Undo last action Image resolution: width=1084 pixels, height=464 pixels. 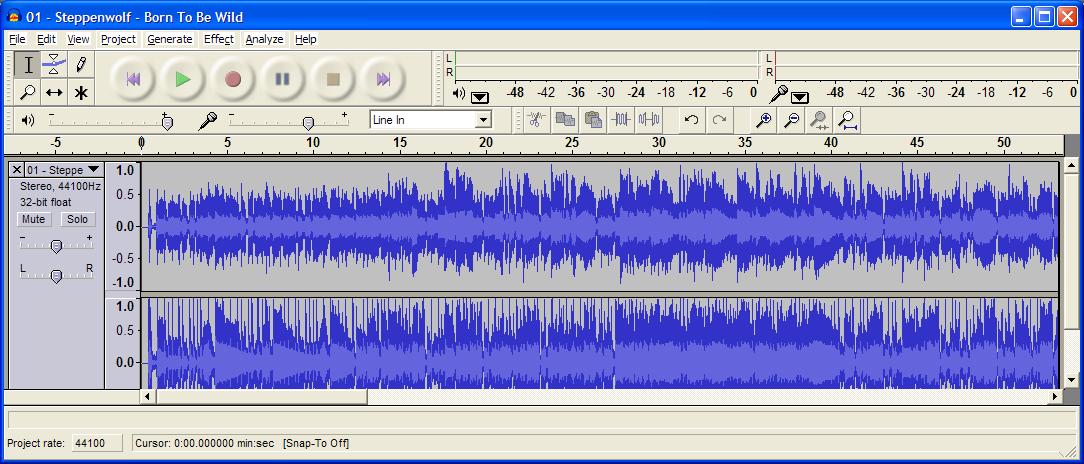click(691, 120)
